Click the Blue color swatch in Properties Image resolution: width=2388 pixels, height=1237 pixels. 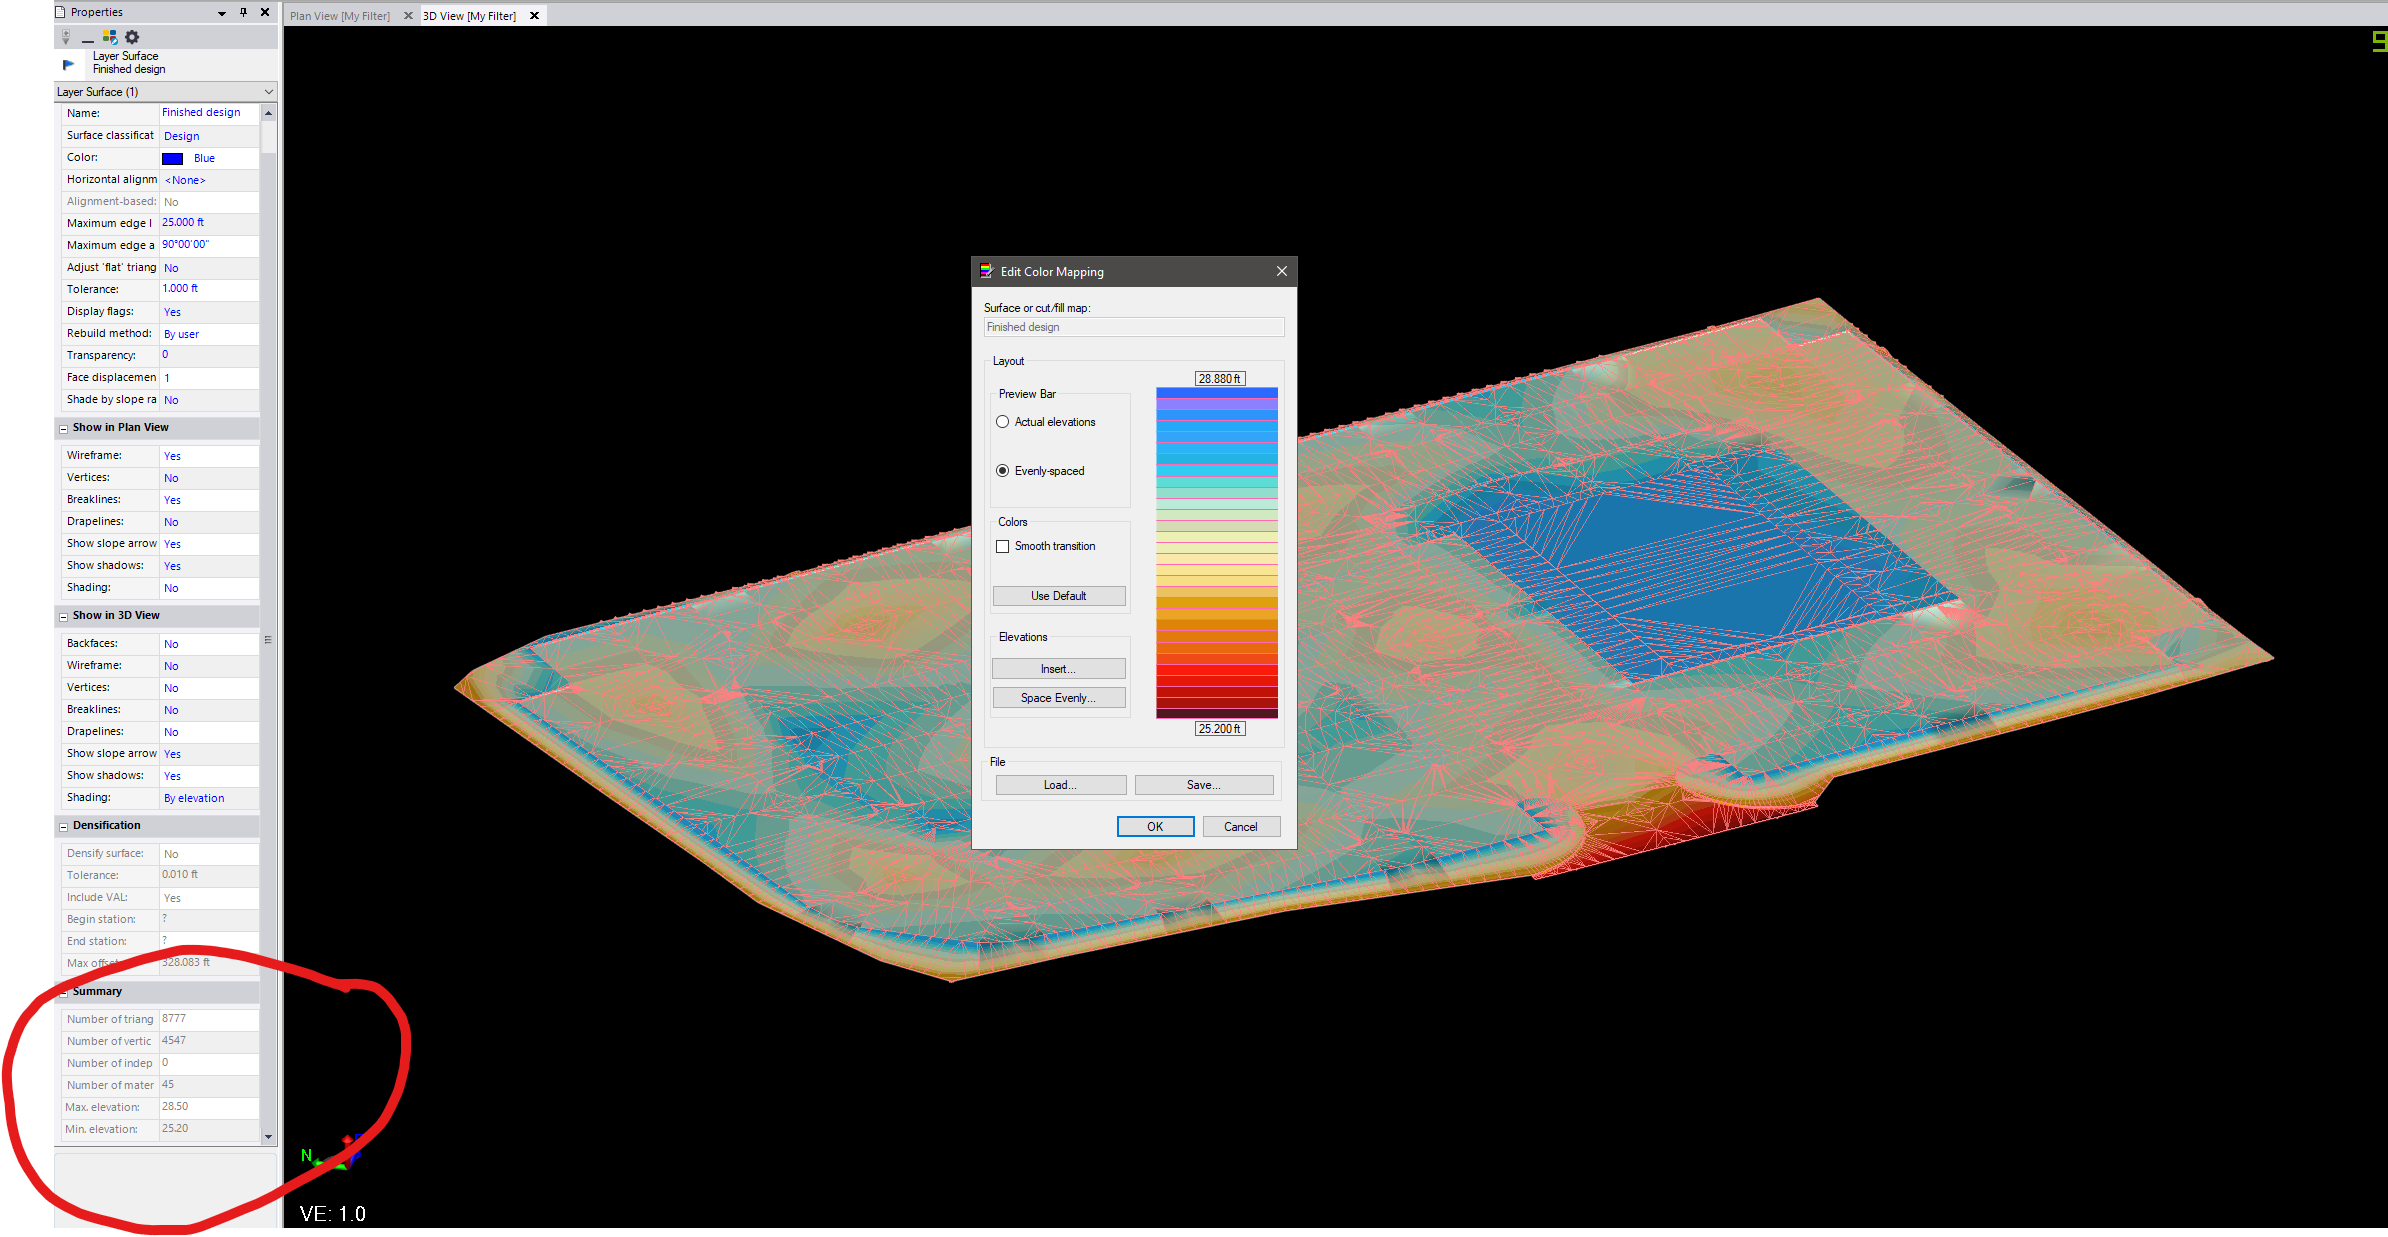pos(173,158)
